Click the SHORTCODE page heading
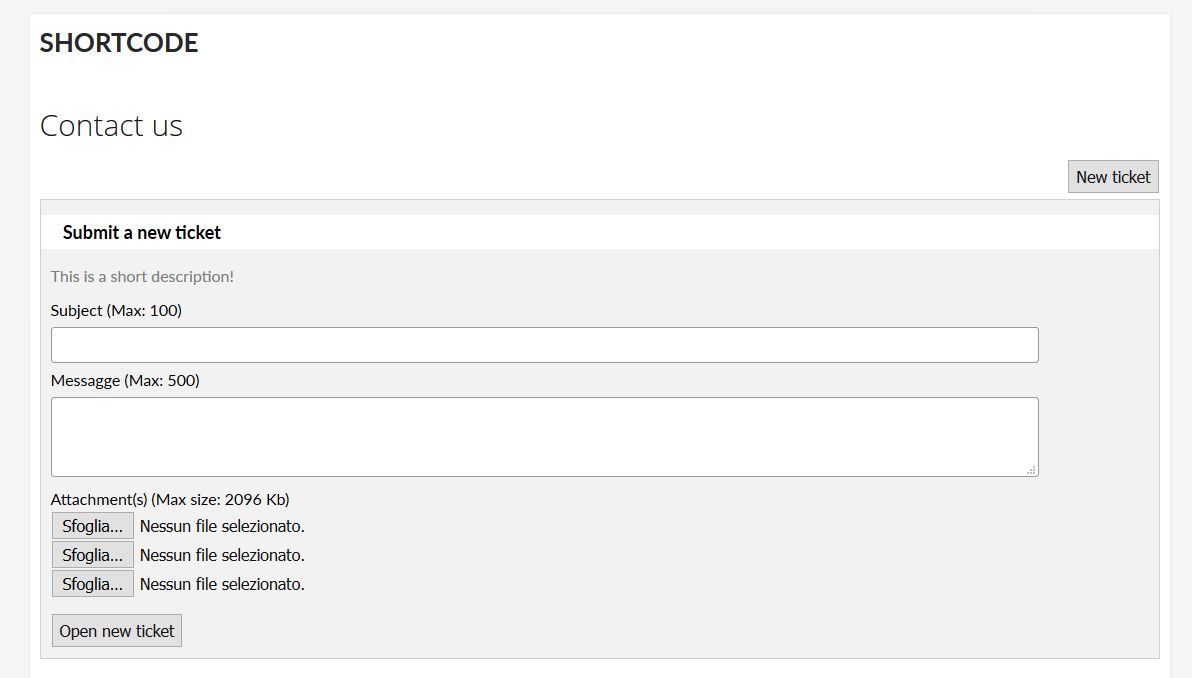1192x678 pixels. click(x=119, y=43)
